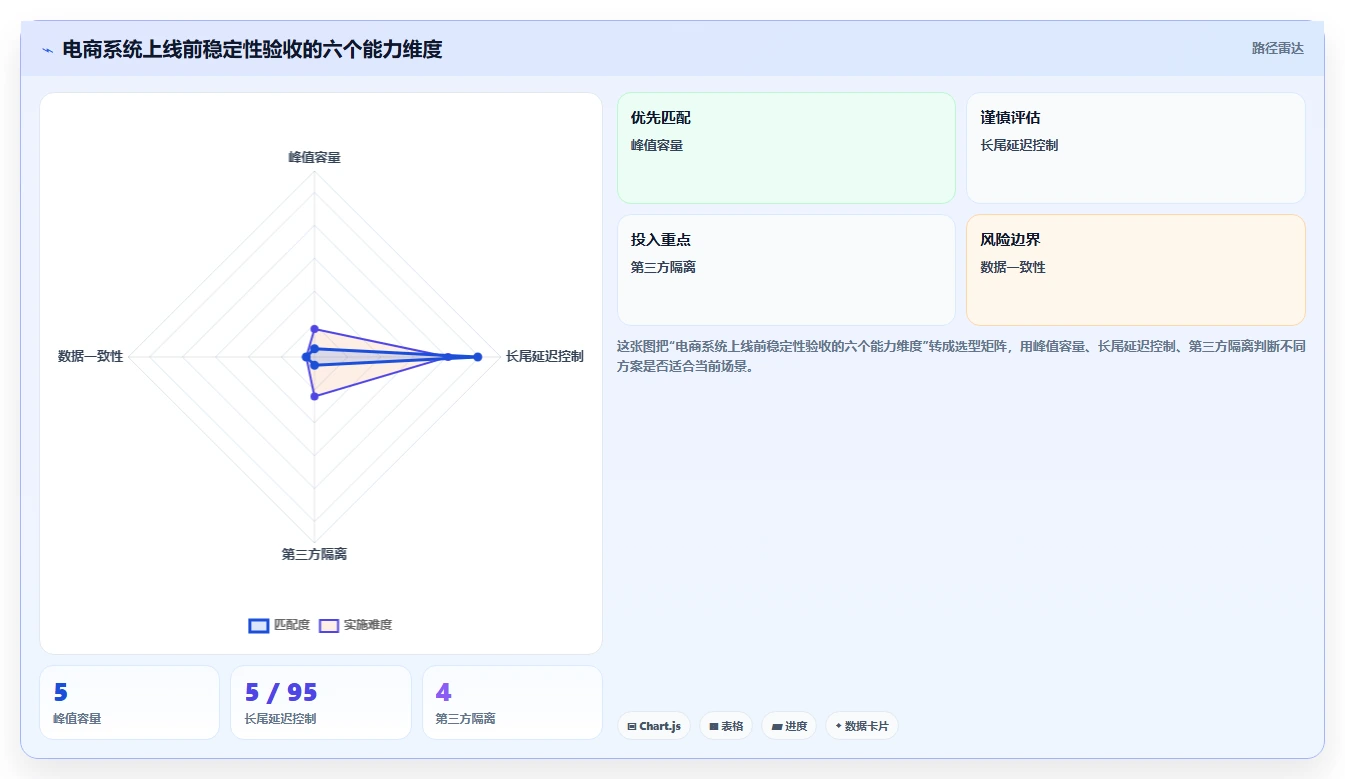The image size is (1345, 779).
Task: Click the stat value 4 above 第三方隔离
Action: click(444, 692)
